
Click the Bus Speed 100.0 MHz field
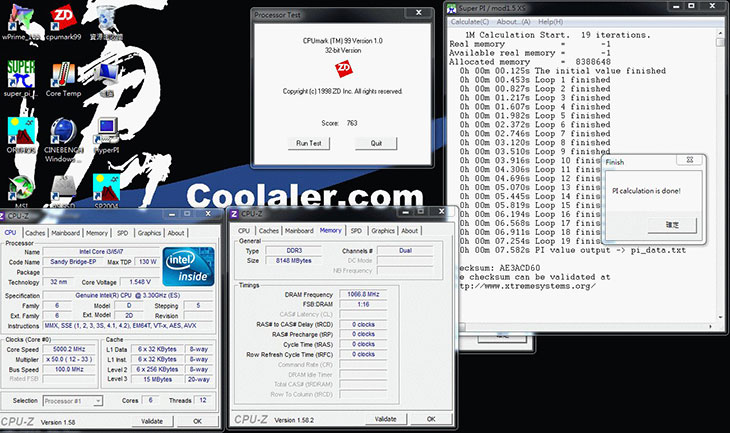click(x=69, y=369)
